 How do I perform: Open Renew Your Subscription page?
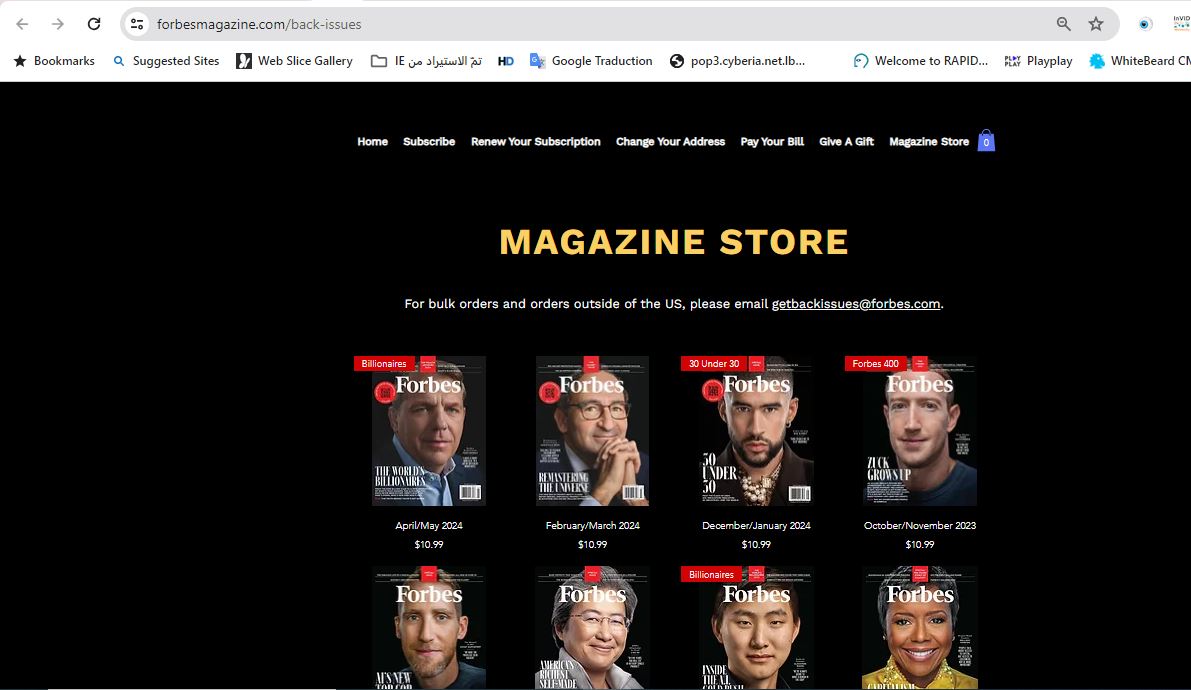[535, 142]
